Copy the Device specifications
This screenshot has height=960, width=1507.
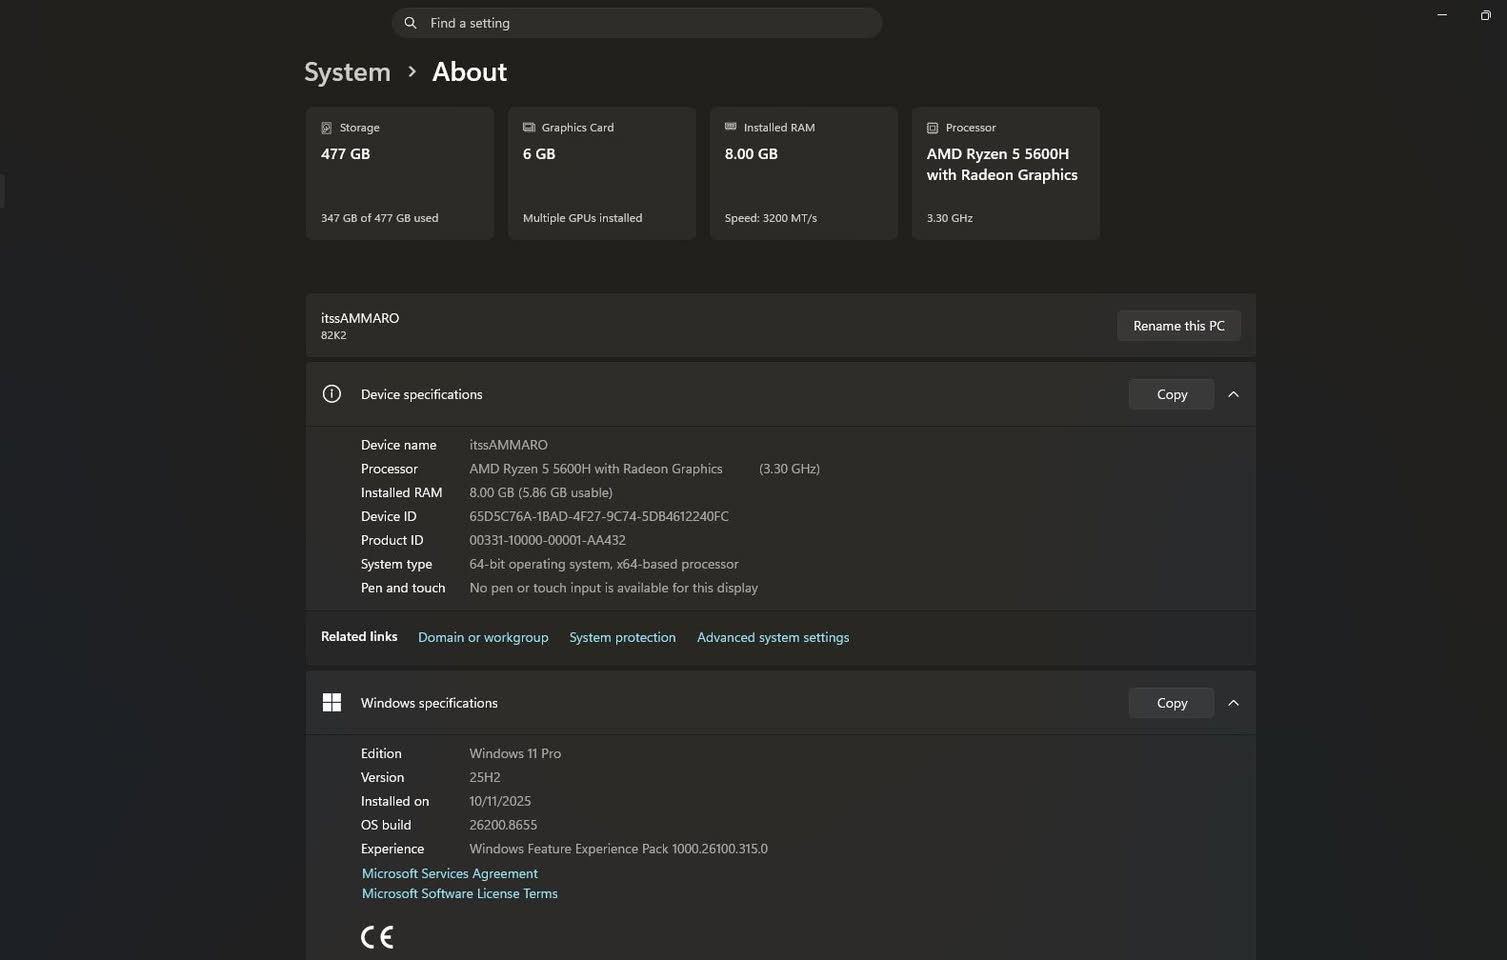coord(1172,394)
